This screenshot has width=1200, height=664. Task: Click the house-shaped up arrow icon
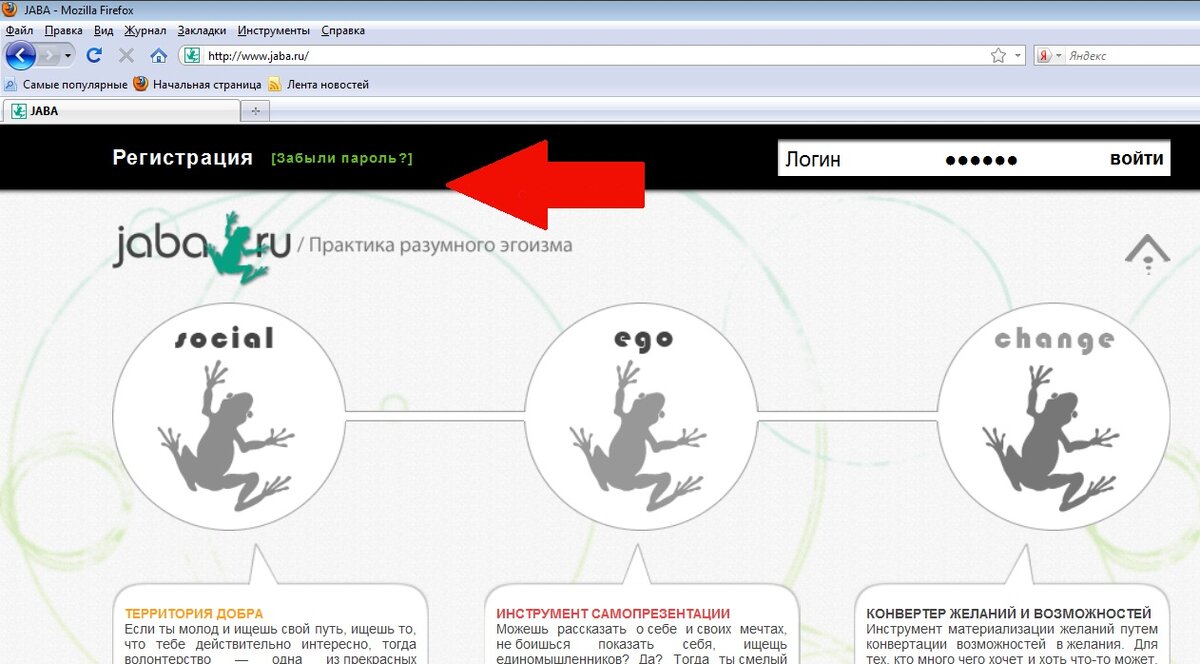point(1147,254)
